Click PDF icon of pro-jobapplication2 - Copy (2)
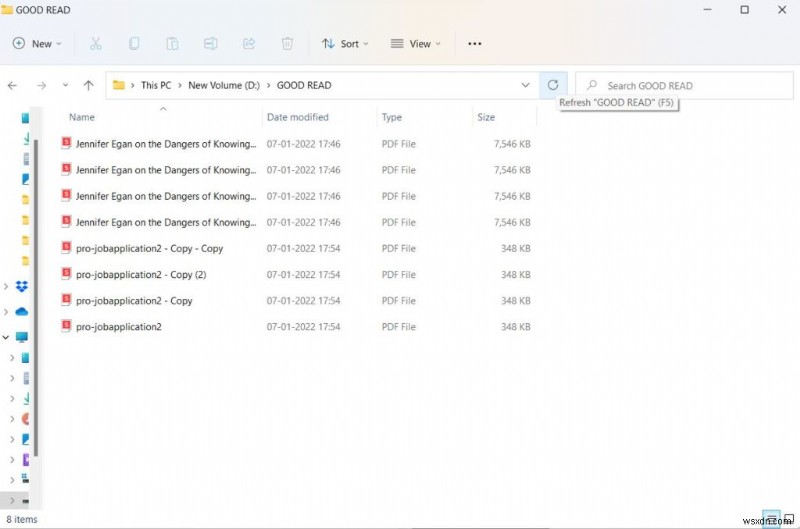 pyautogui.click(x=66, y=274)
